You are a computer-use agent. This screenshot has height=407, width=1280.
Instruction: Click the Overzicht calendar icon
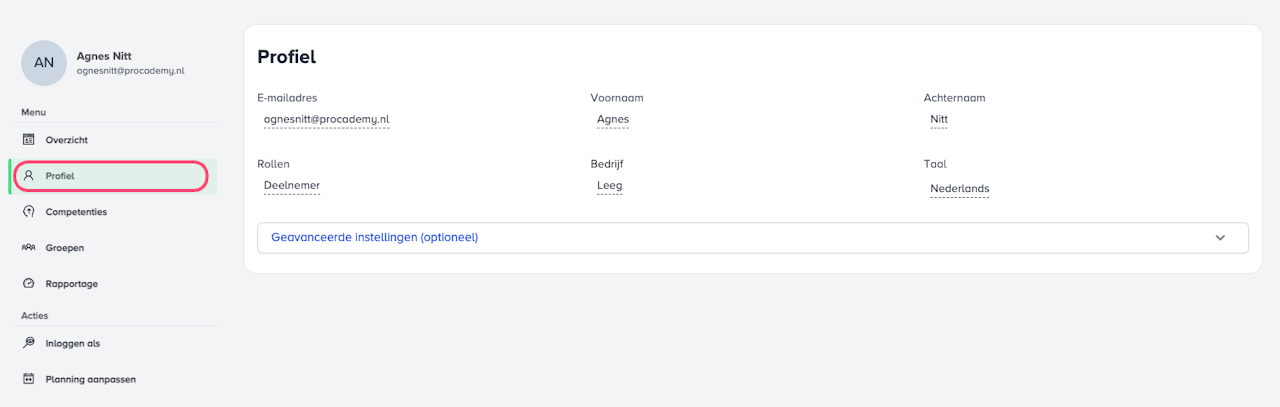(29, 140)
